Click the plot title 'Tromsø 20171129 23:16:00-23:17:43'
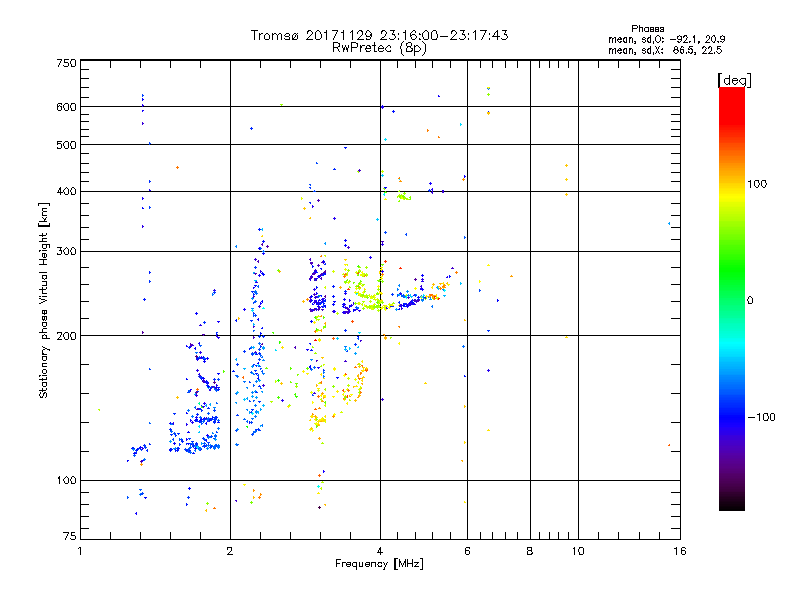Viewport: 800px width, 600px height. [379, 35]
